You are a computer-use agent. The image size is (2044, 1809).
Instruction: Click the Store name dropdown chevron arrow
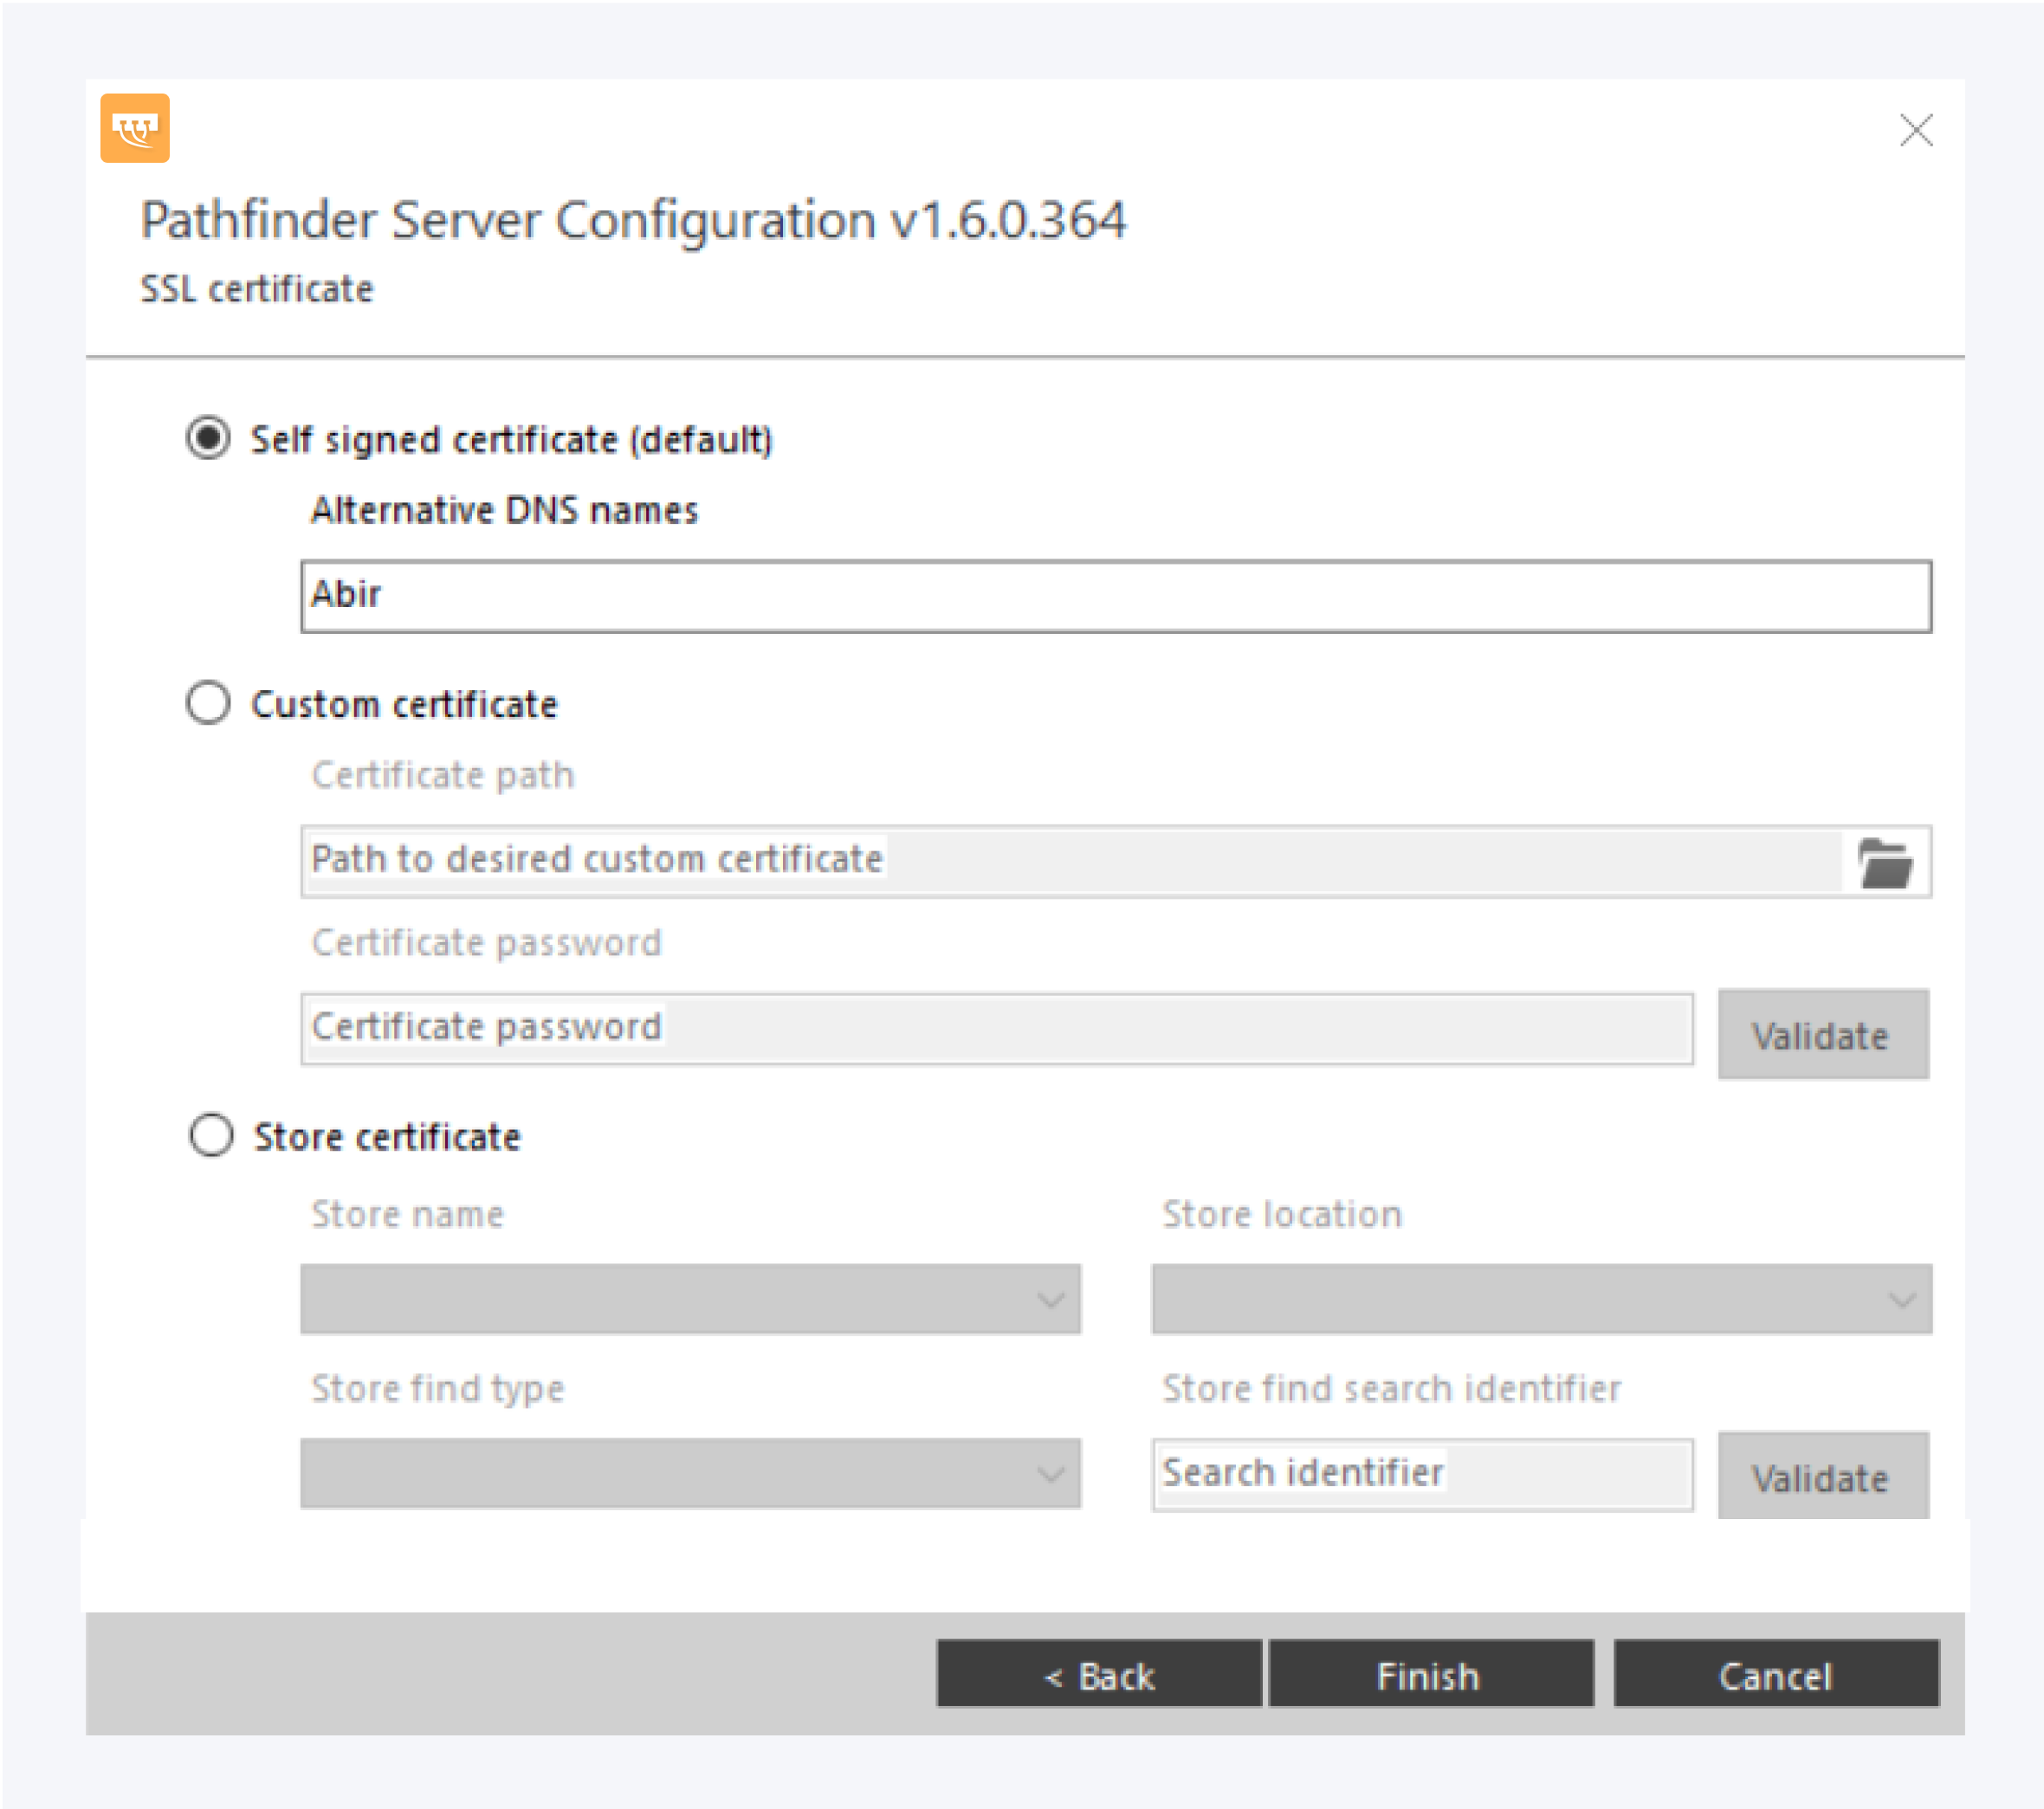pos(1050,1299)
